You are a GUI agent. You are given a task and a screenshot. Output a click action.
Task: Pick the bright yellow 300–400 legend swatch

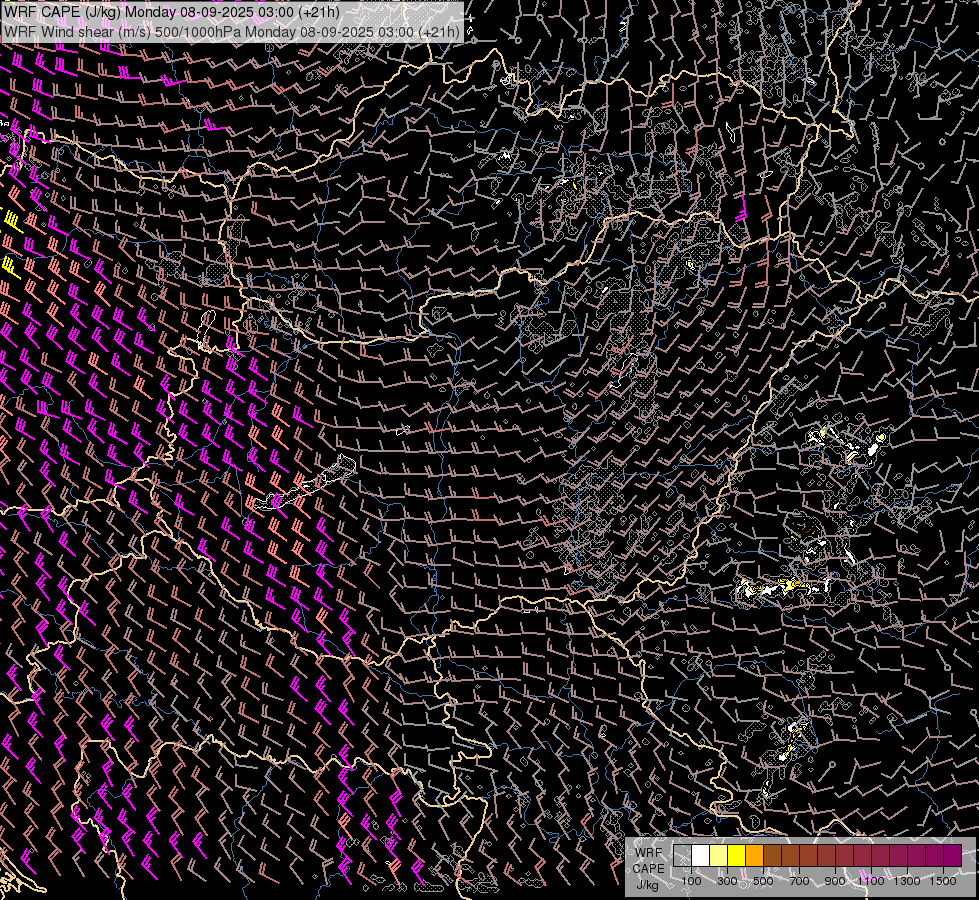736,855
